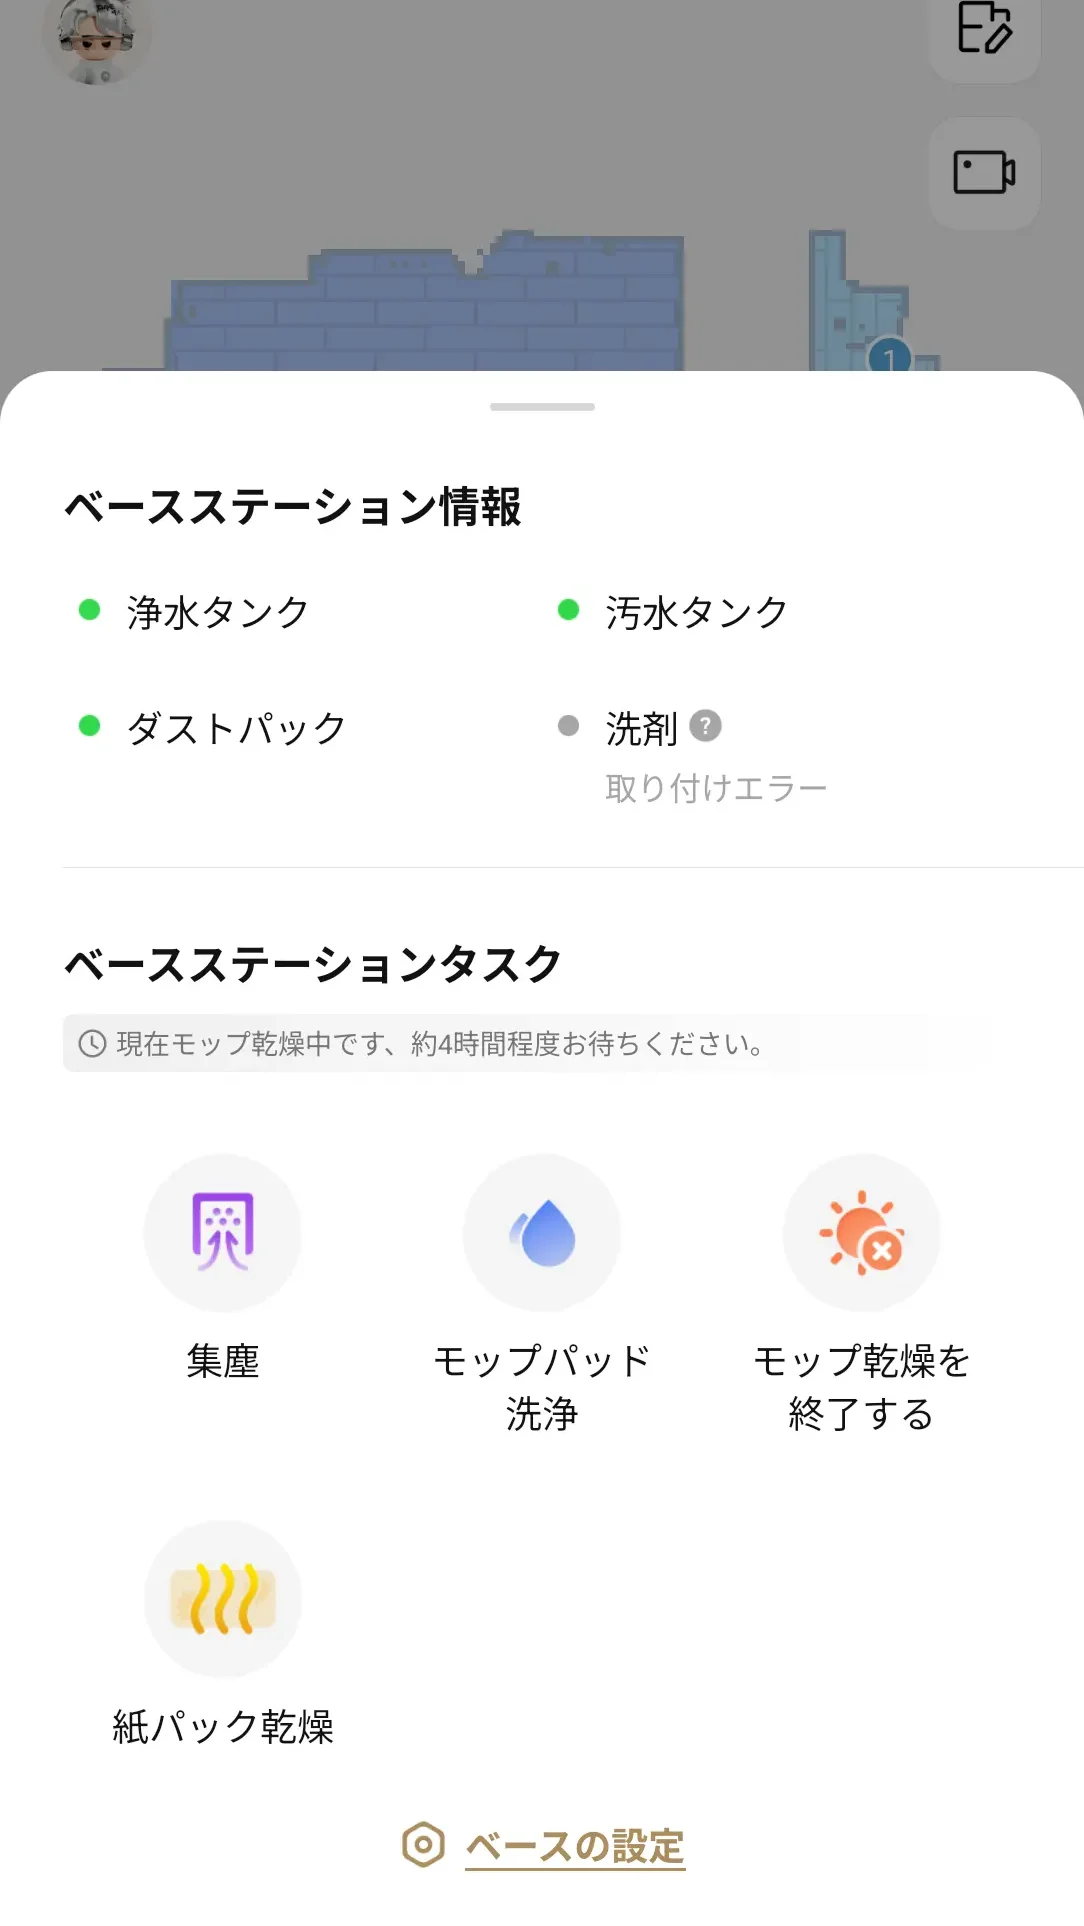Start モップパッド洗浄 water drop icon

[542, 1232]
